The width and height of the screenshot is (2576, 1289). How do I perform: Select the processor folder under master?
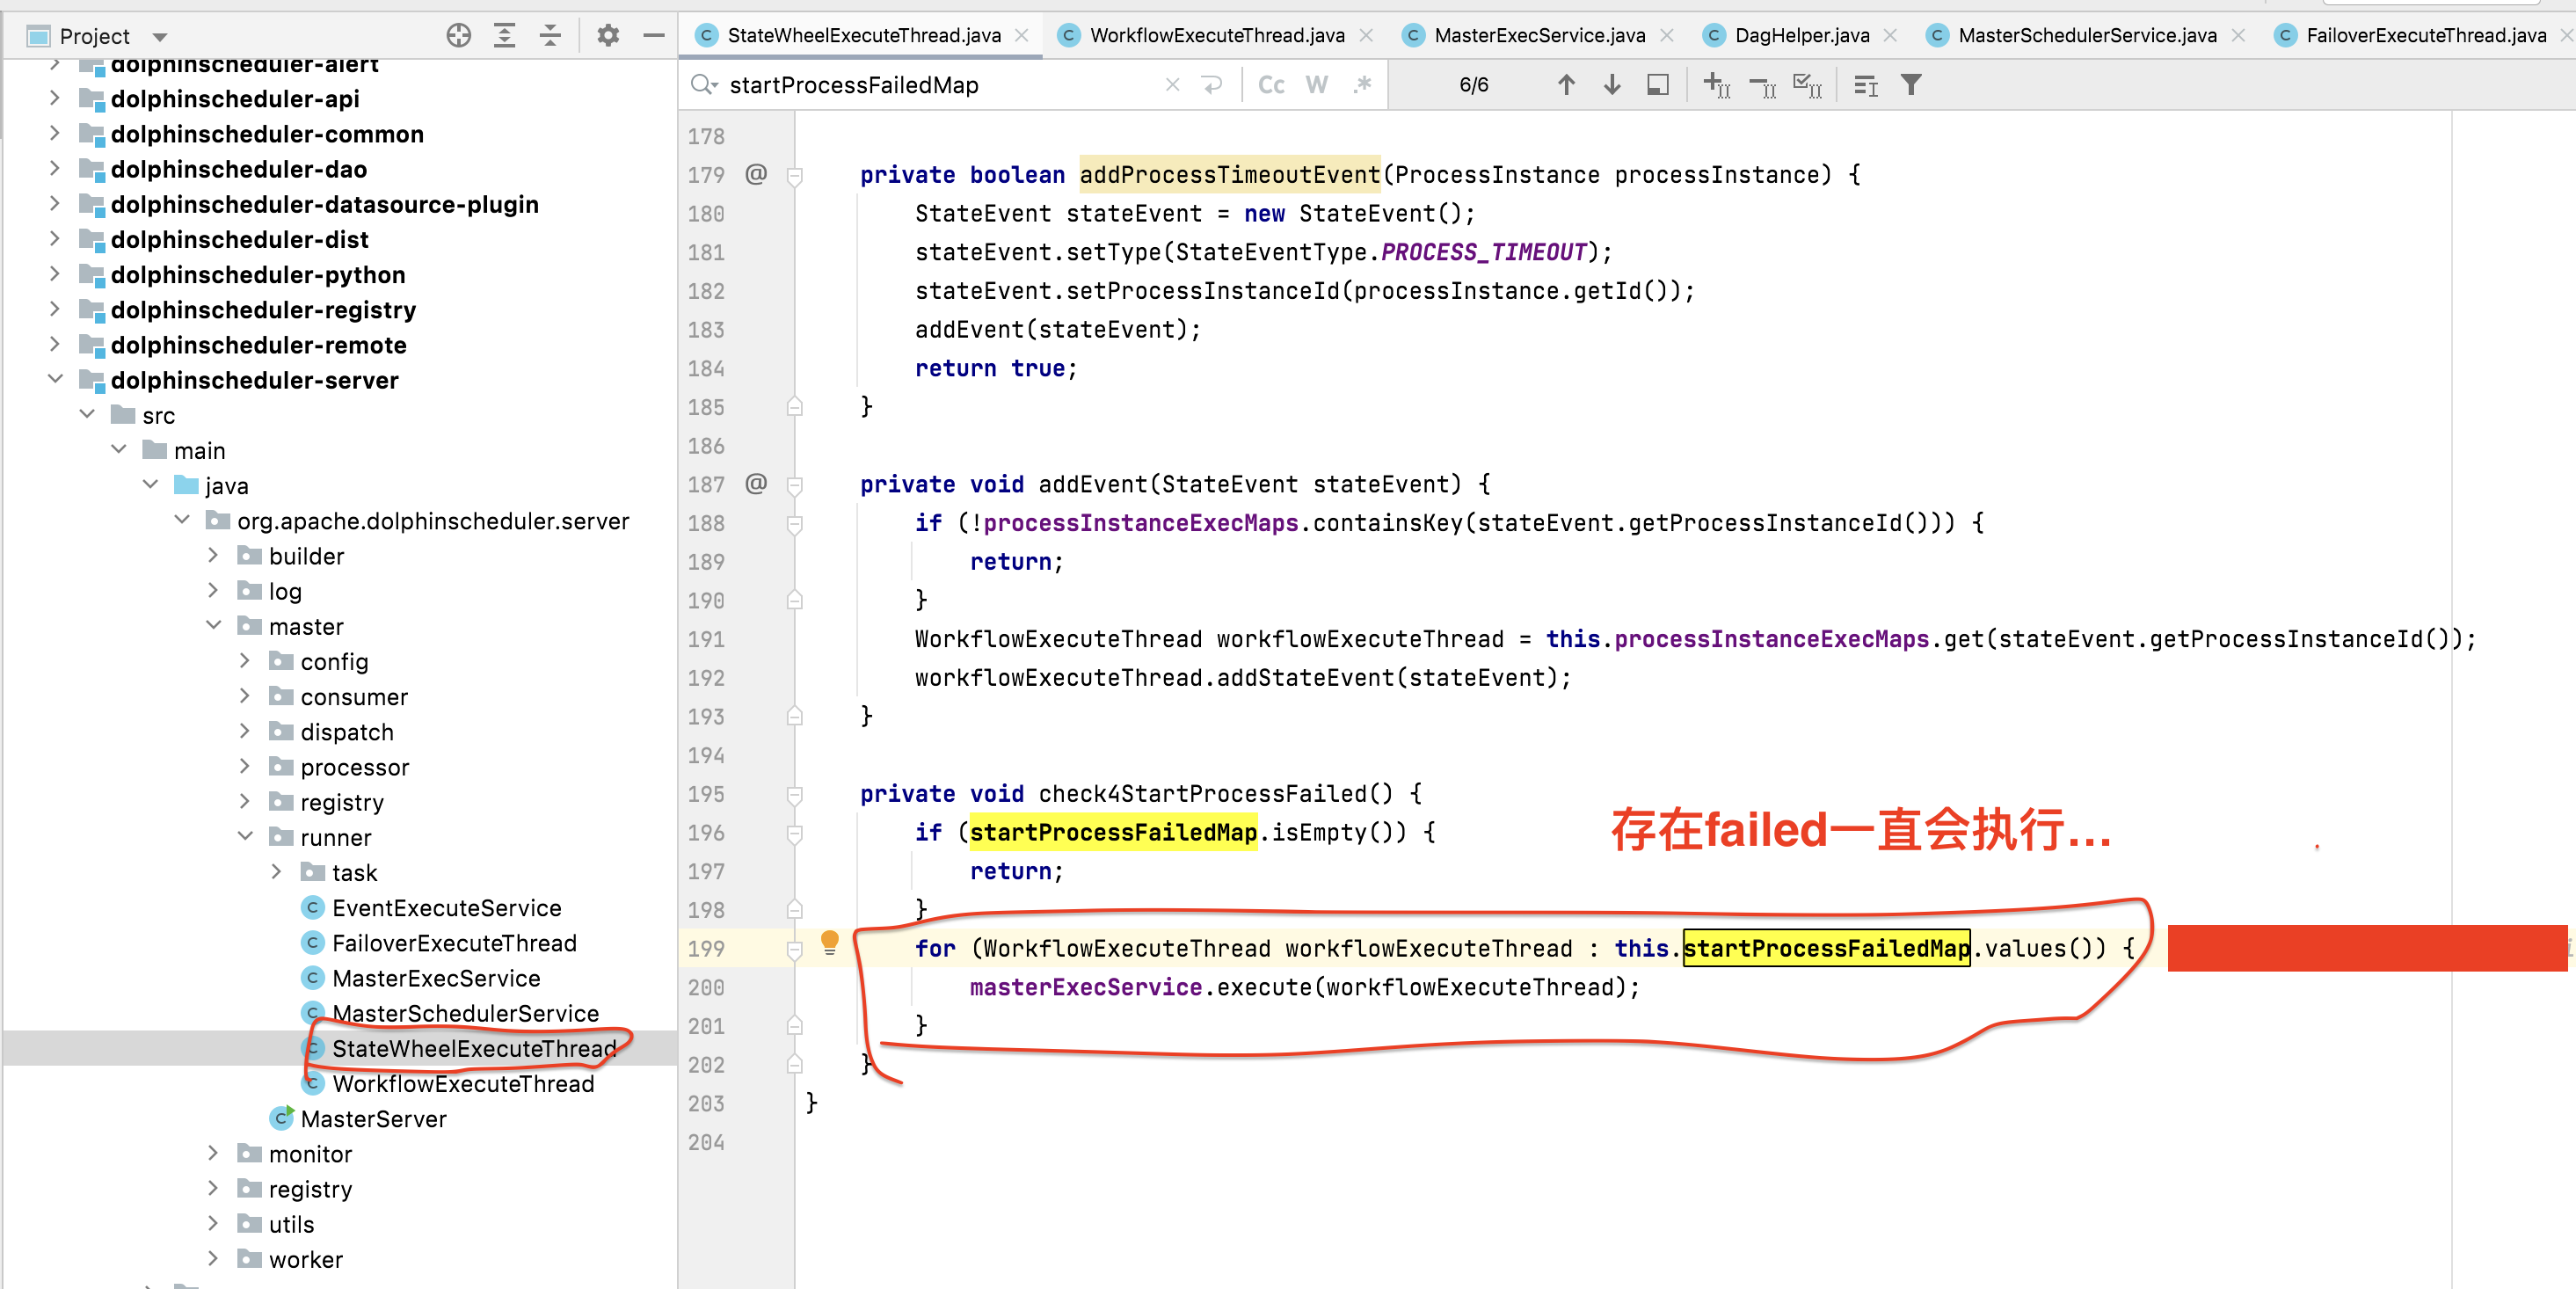point(354,767)
